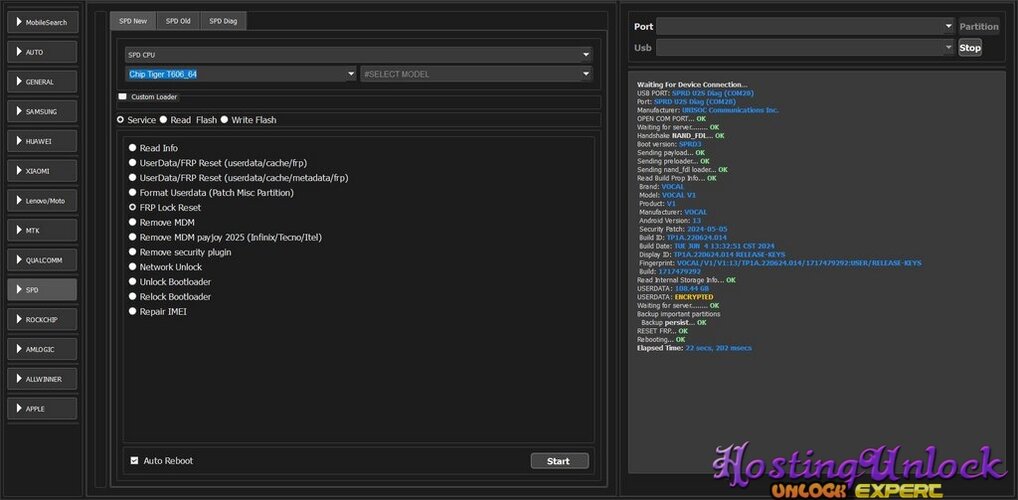Image resolution: width=1018 pixels, height=500 pixels.
Task: Open the Chip Tiger T606_64 dropdown
Action: (x=241, y=74)
